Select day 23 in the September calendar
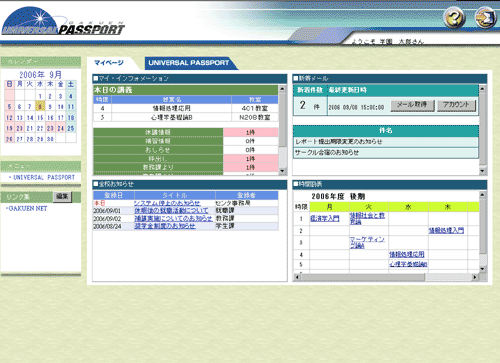 point(50,128)
